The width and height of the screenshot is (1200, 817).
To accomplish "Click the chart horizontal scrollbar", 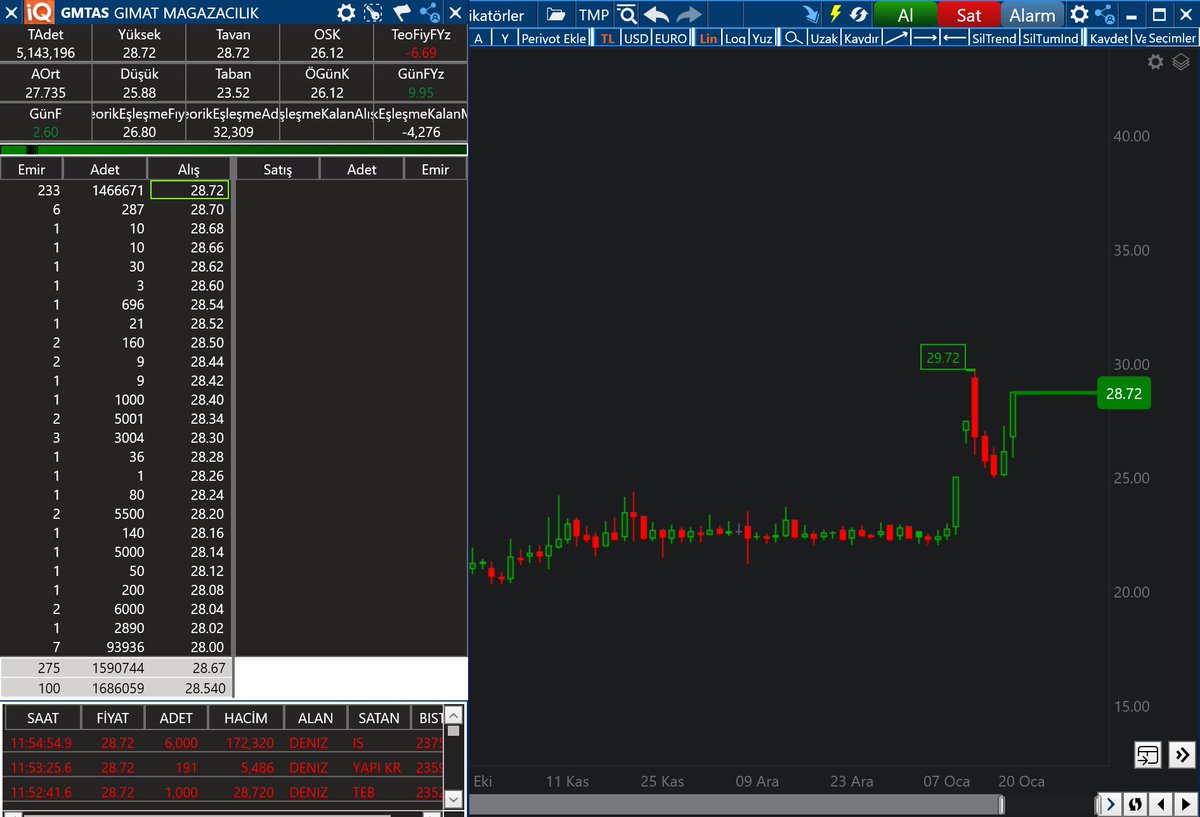I will pyautogui.click(x=736, y=804).
